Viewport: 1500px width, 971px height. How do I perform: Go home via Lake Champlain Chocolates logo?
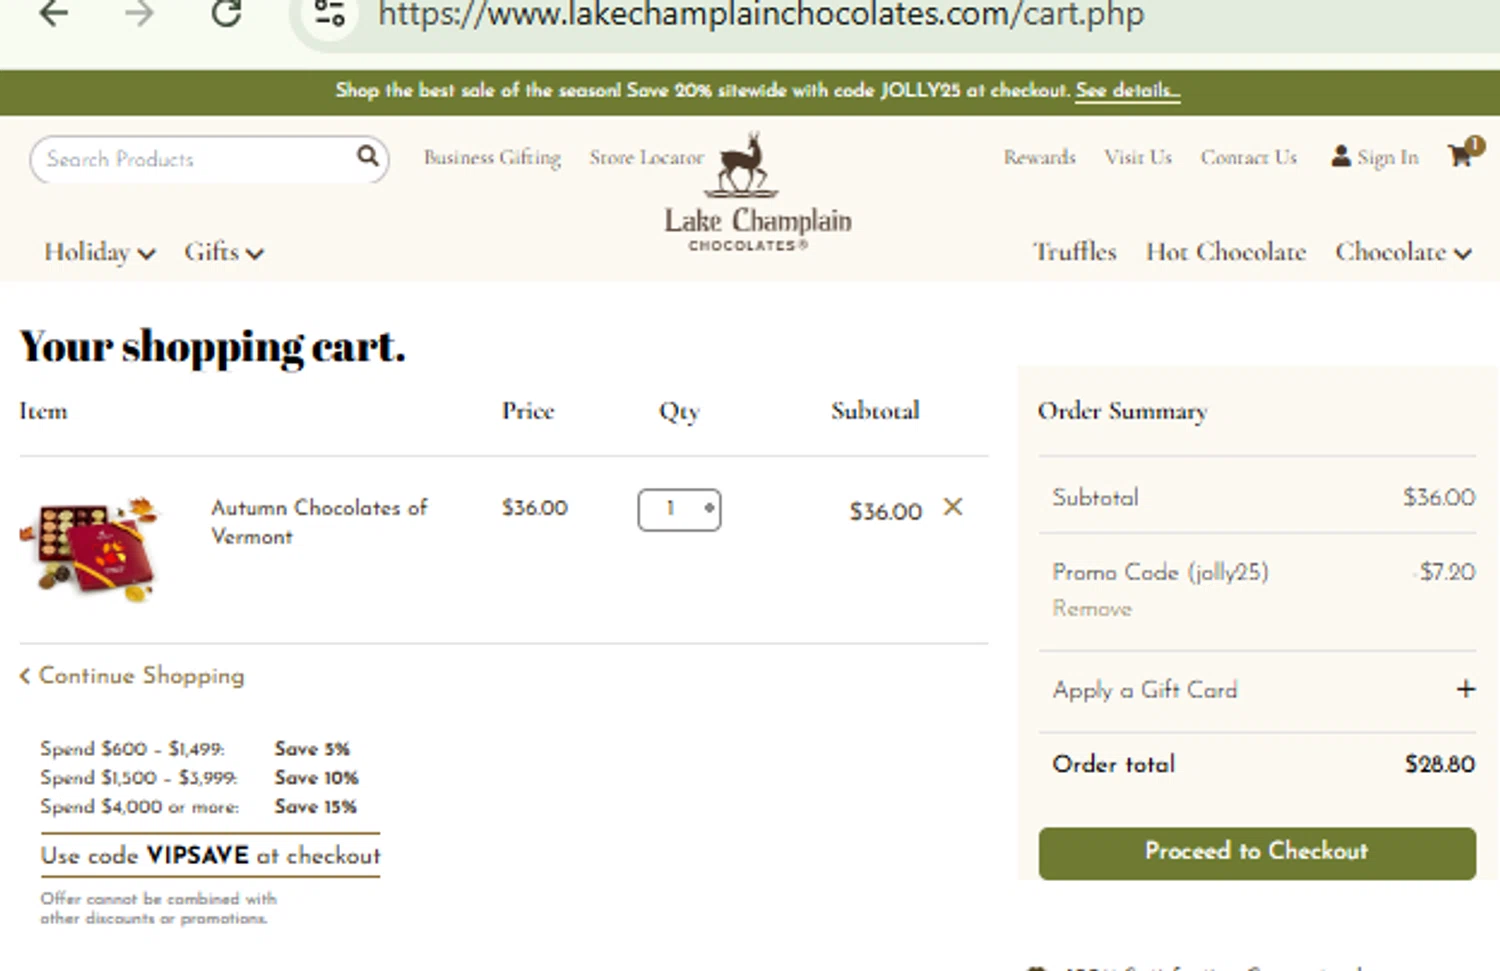click(x=757, y=192)
